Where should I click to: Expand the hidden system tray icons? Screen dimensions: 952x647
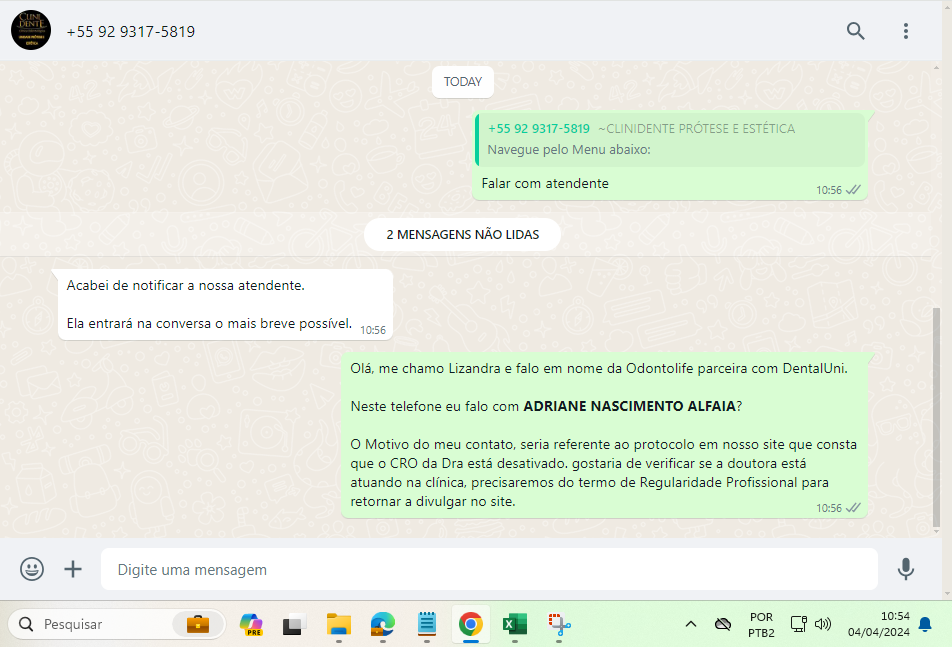click(x=690, y=625)
